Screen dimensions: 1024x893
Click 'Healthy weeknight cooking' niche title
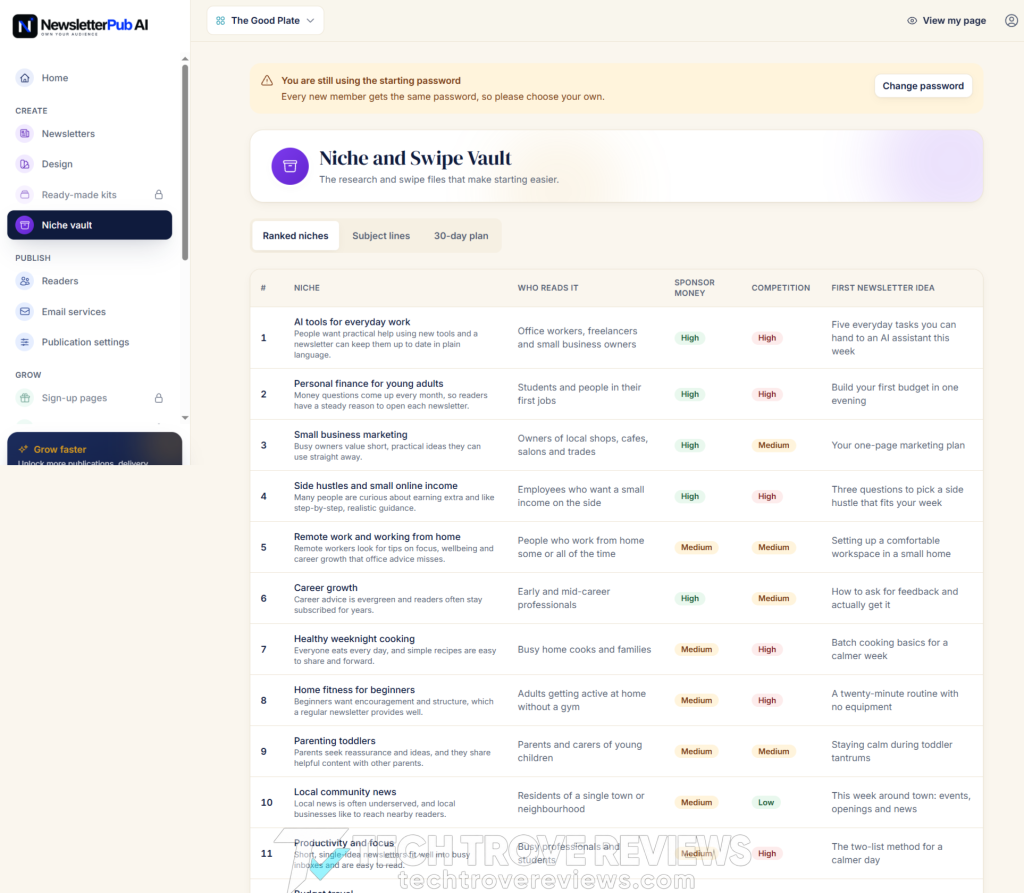click(354, 639)
